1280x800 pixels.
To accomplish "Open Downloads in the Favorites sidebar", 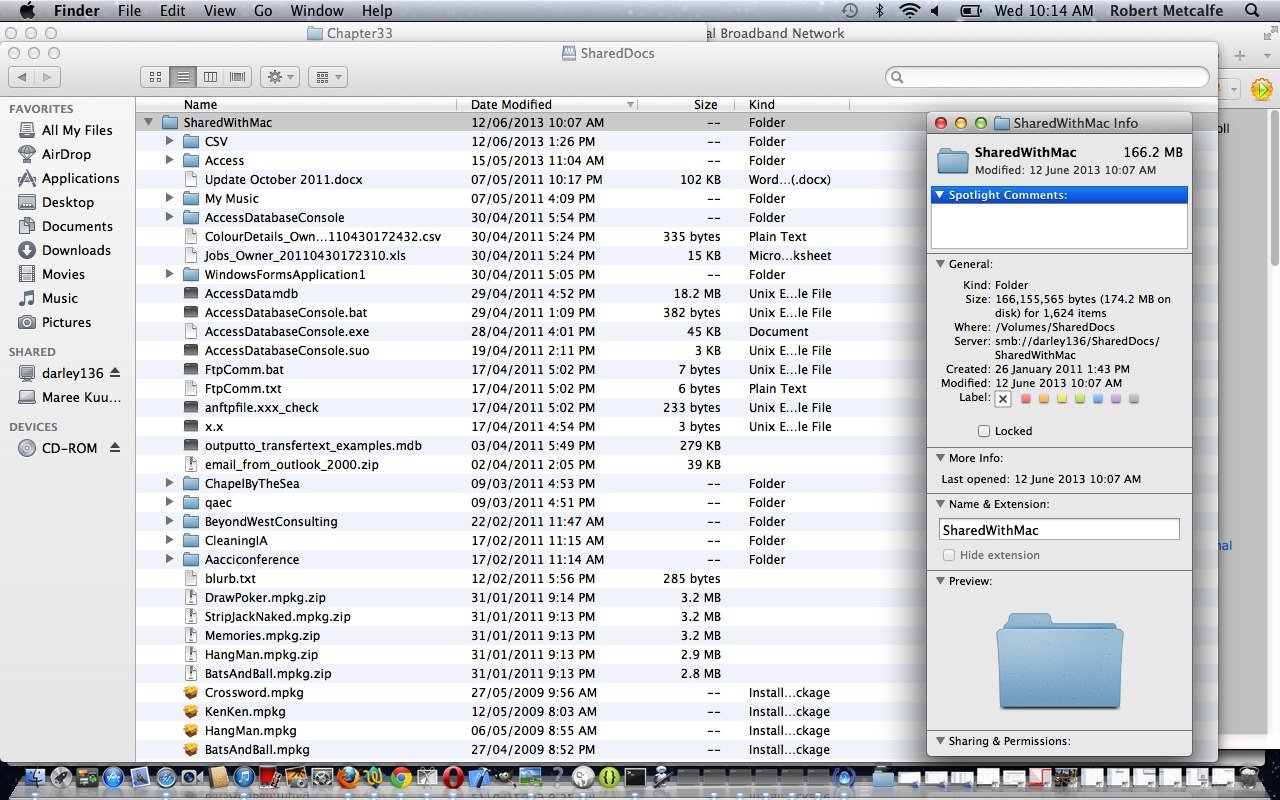I will tap(76, 250).
